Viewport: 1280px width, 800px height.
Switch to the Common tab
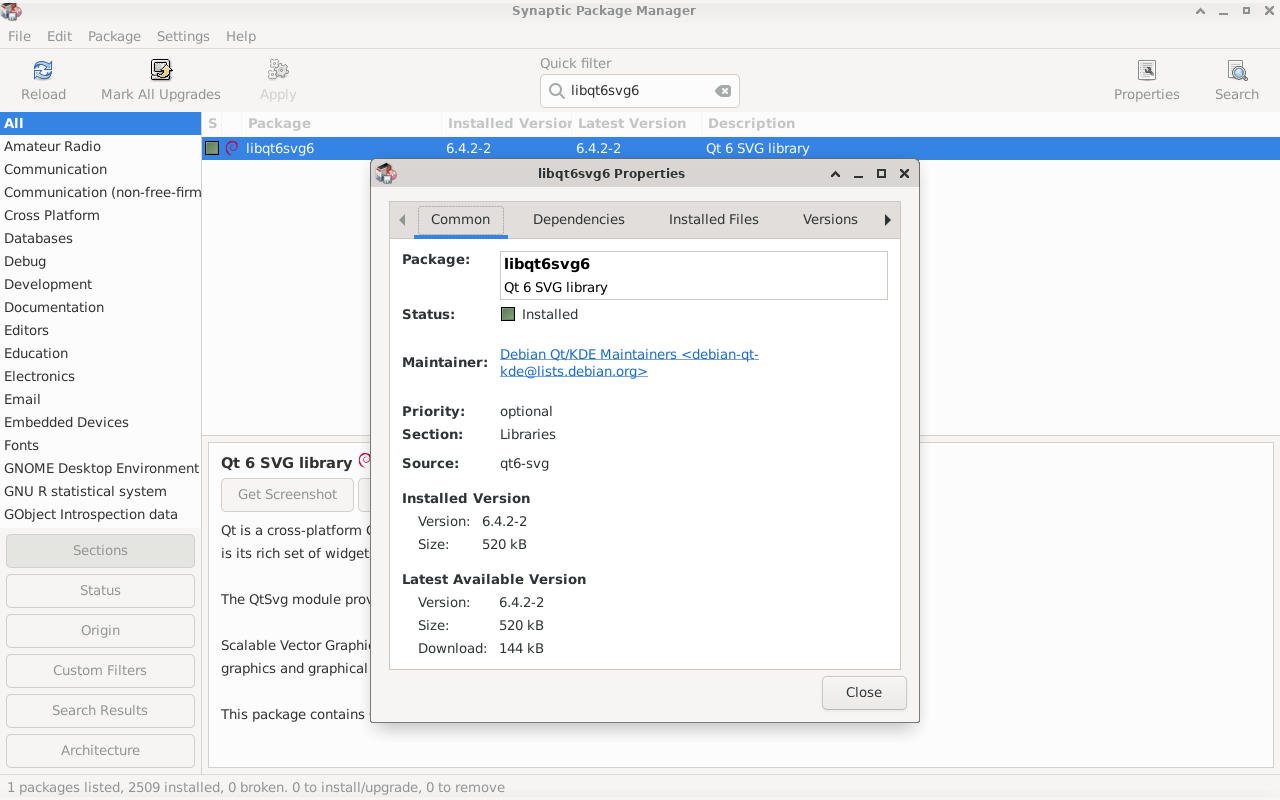460,219
